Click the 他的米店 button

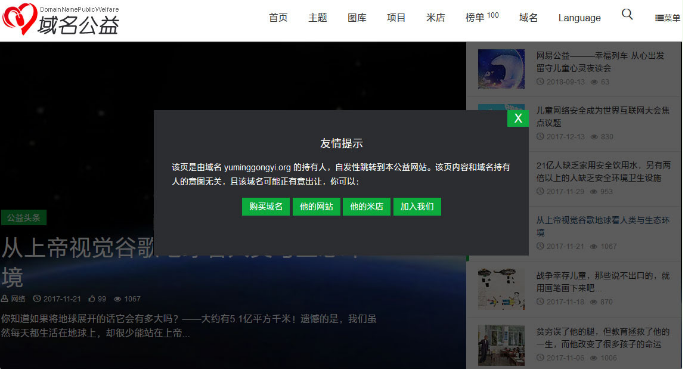point(367,207)
